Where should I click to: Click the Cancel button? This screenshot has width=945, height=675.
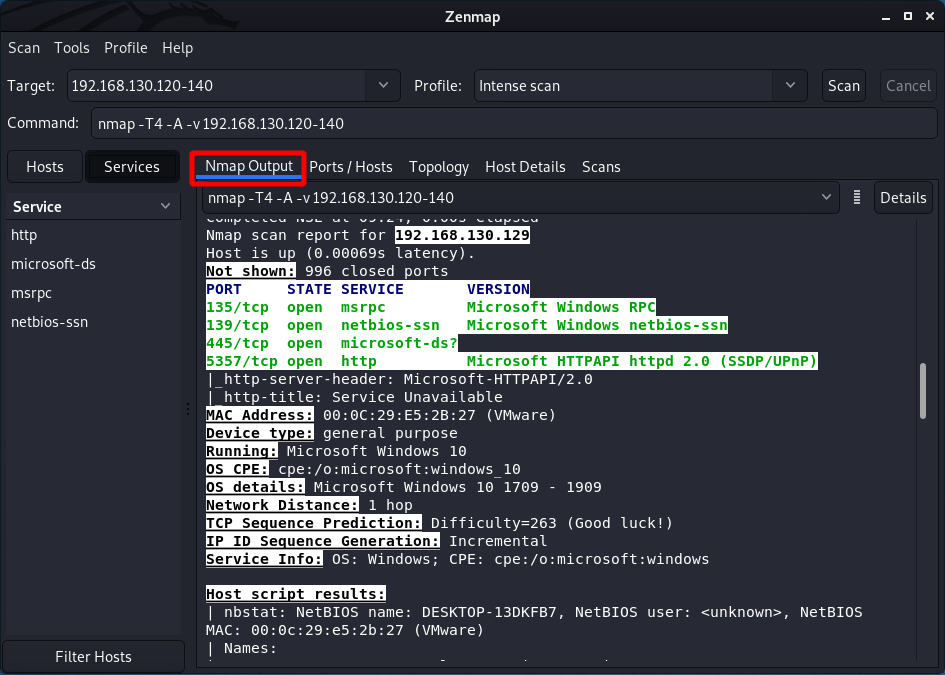[908, 86]
